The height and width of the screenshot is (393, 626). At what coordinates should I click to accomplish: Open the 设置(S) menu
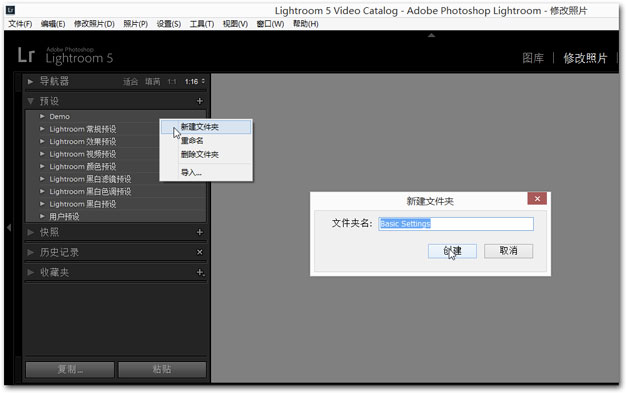pyautogui.click(x=168, y=24)
